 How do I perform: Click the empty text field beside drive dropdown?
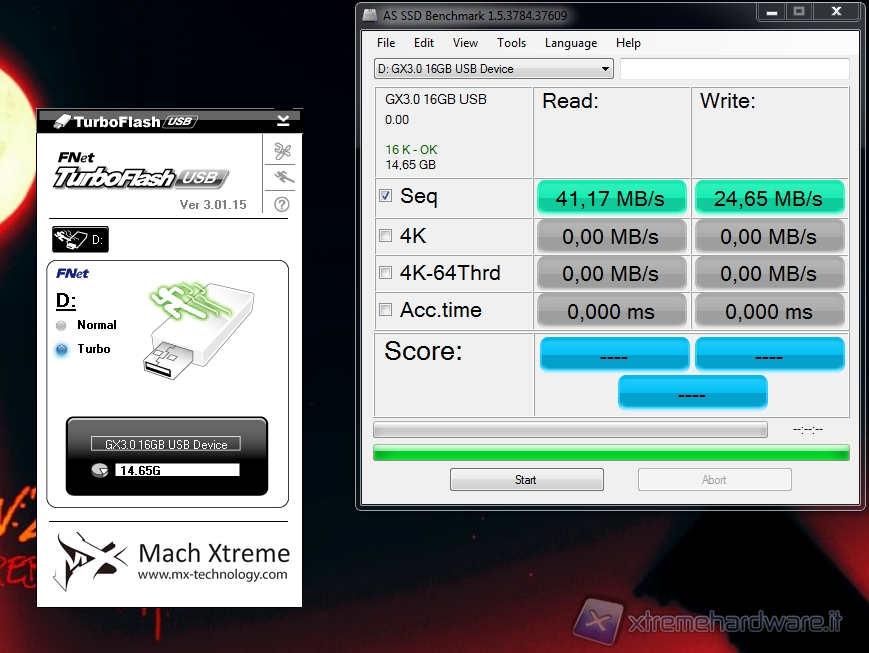pyautogui.click(x=734, y=69)
